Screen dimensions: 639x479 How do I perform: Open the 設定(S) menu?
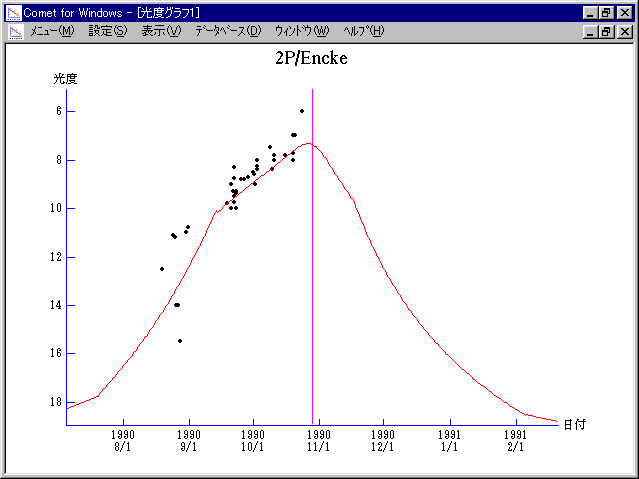coord(108,31)
